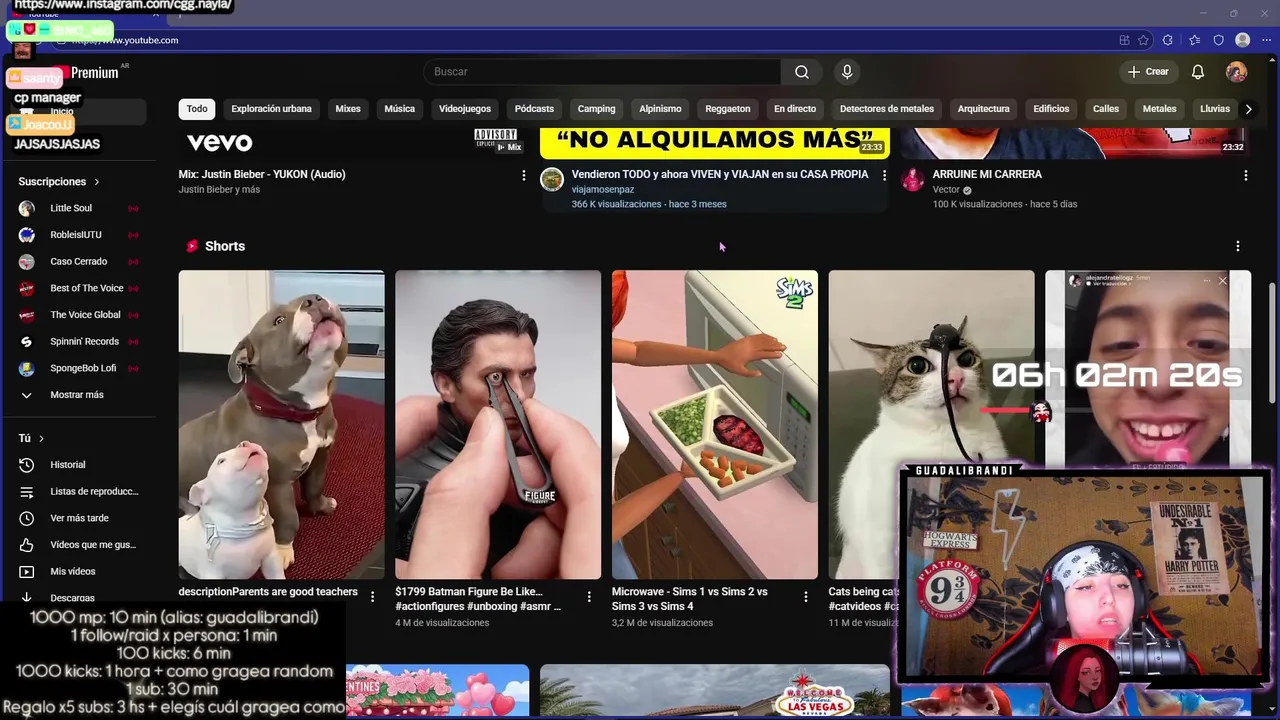Open the Vector channel avatar
This screenshot has width=1280, height=720.
[913, 180]
